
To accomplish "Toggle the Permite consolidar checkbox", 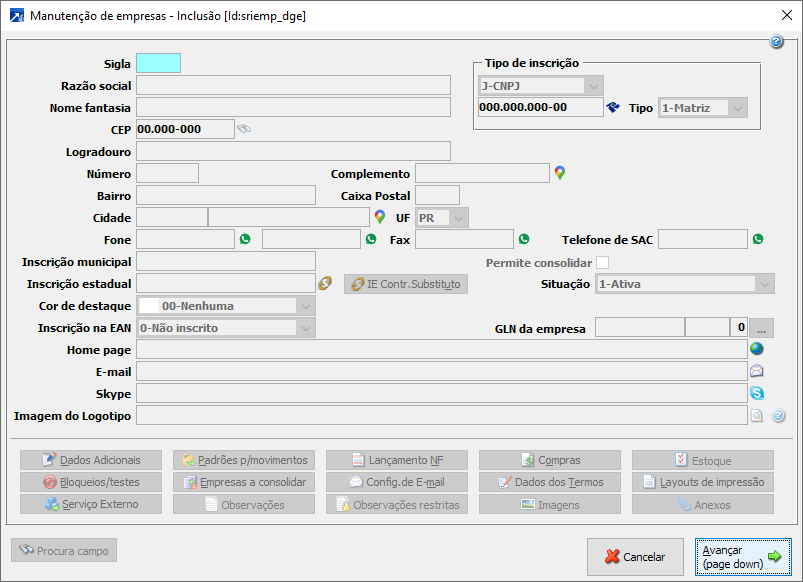I will click(x=603, y=262).
